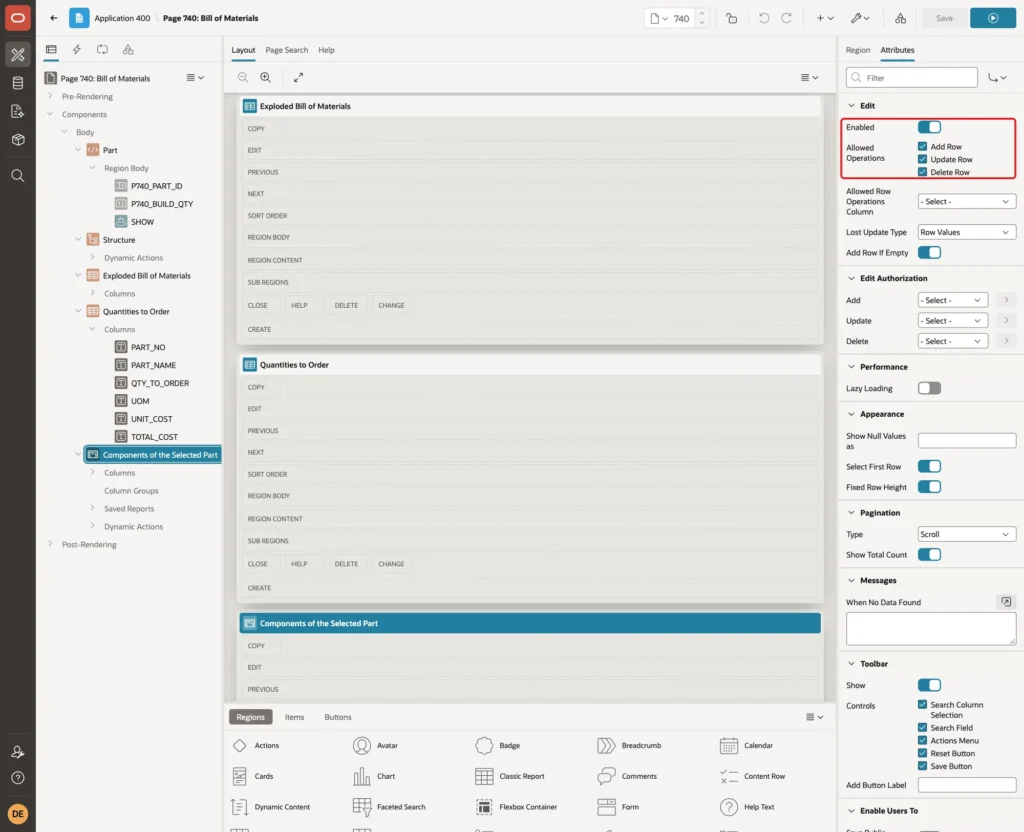Expand the layout to full view
Screen dimensions: 1024x832
coord(298,77)
